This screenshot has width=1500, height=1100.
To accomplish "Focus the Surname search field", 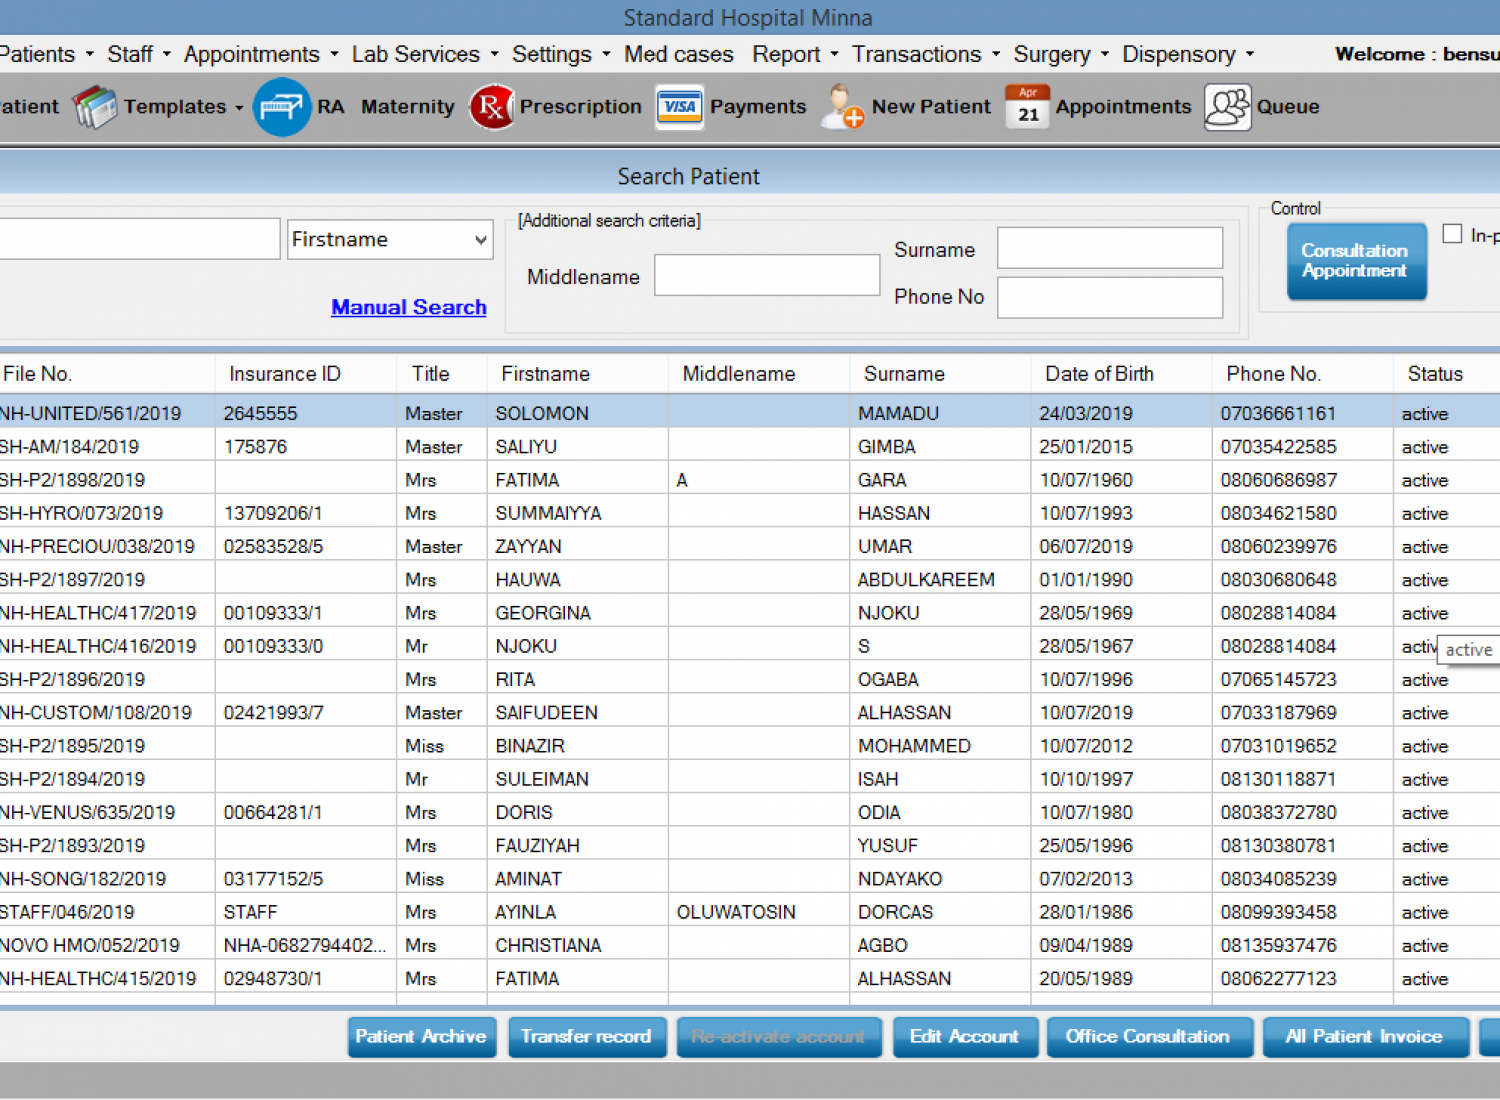I will click(x=1110, y=248).
